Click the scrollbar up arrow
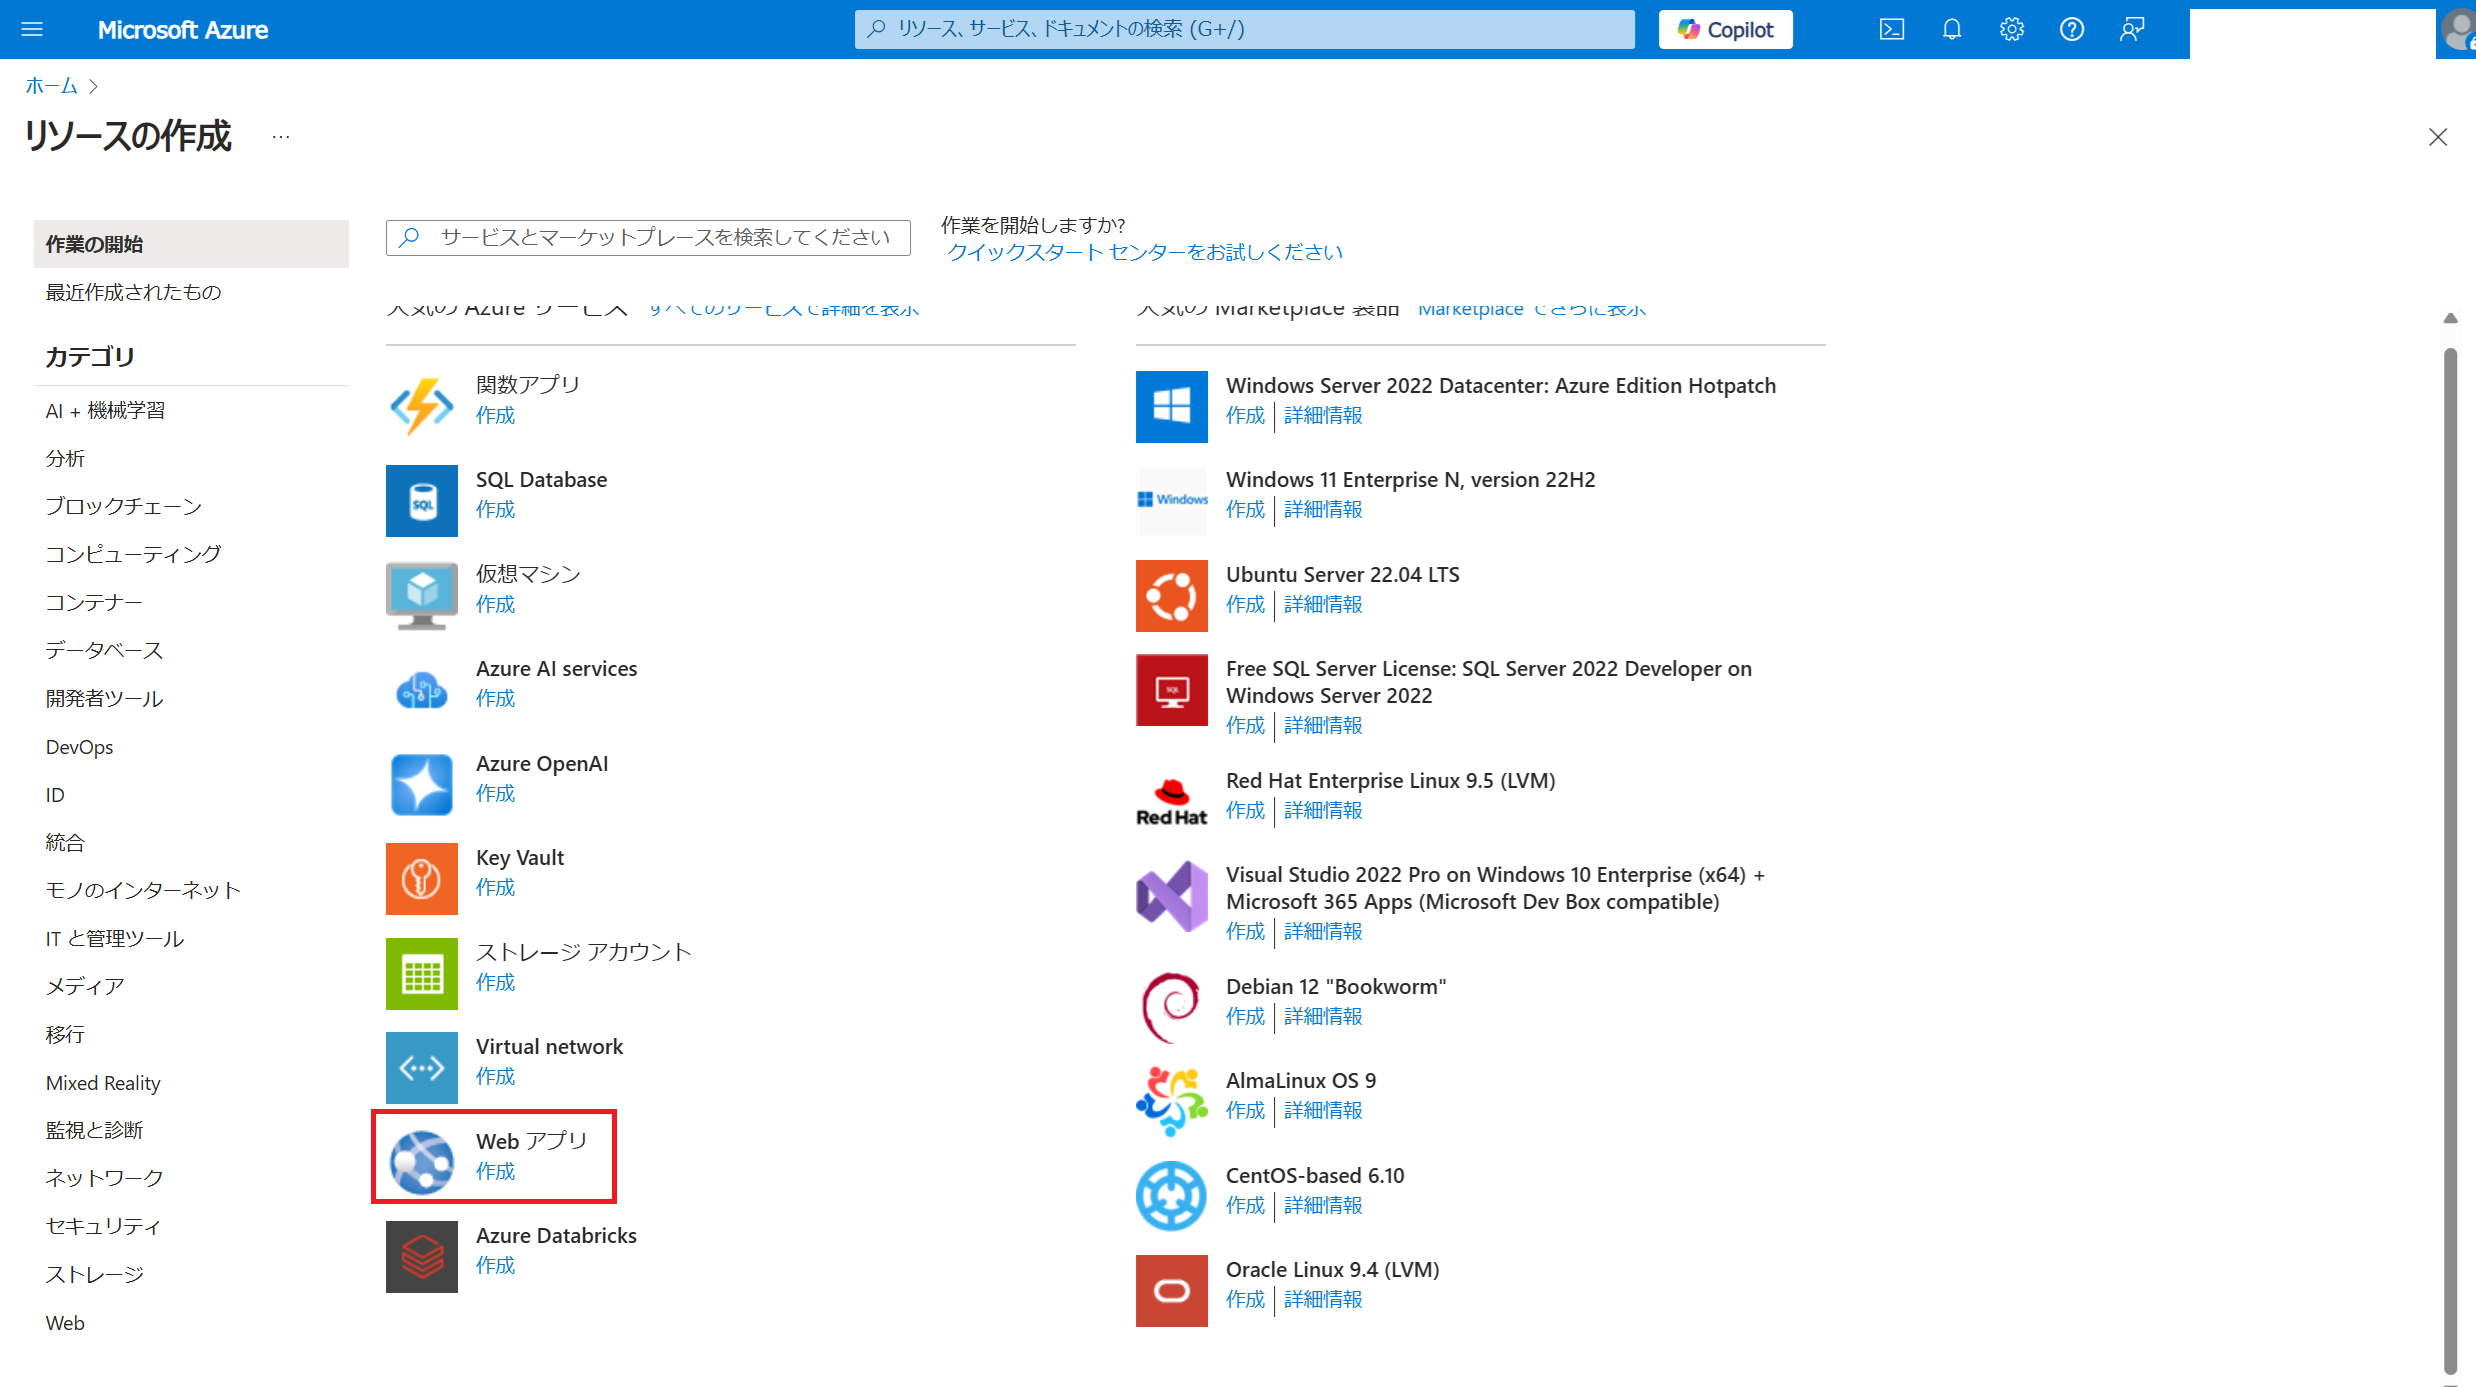Image resolution: width=2476 pixels, height=1387 pixels. 2450,319
